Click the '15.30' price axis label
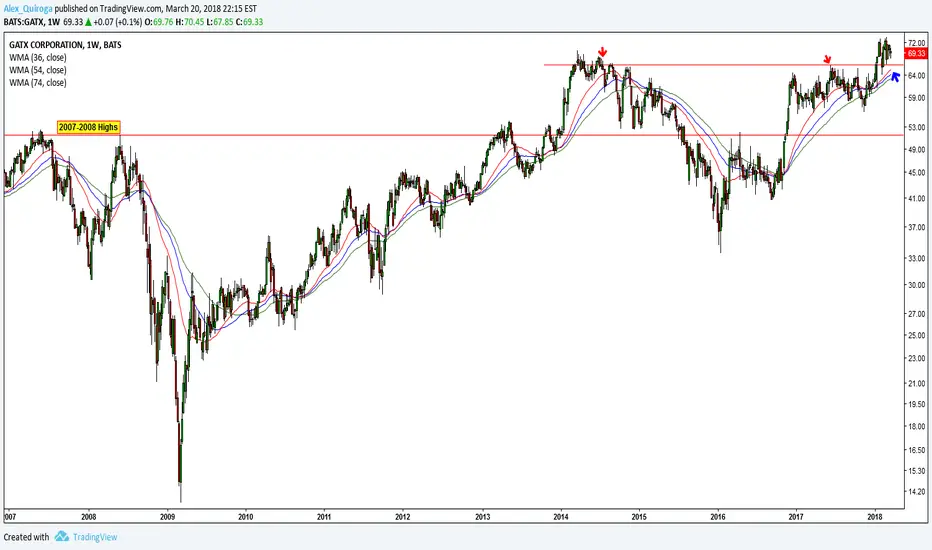 pos(917,471)
